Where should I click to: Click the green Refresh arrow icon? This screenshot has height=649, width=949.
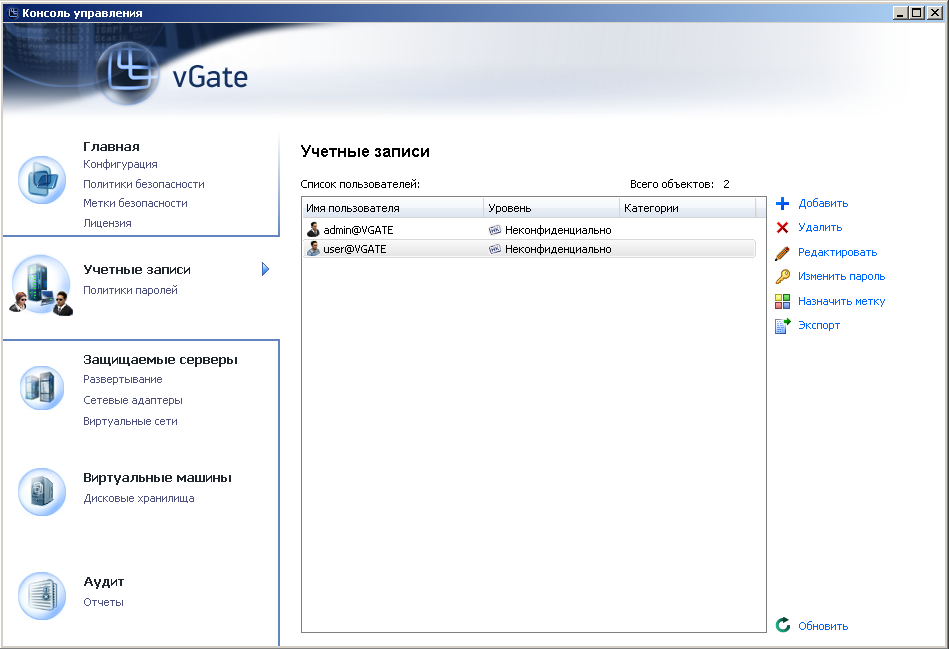tap(783, 625)
